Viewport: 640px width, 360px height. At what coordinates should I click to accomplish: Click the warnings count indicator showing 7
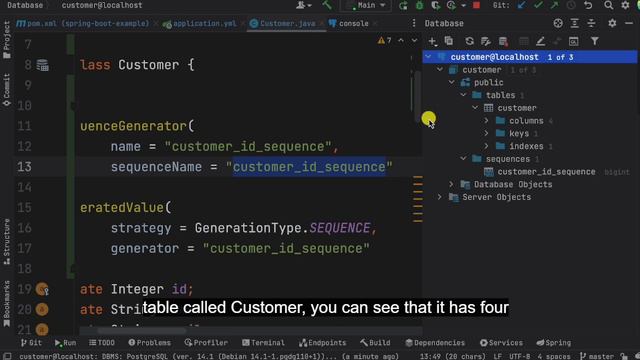384,40
